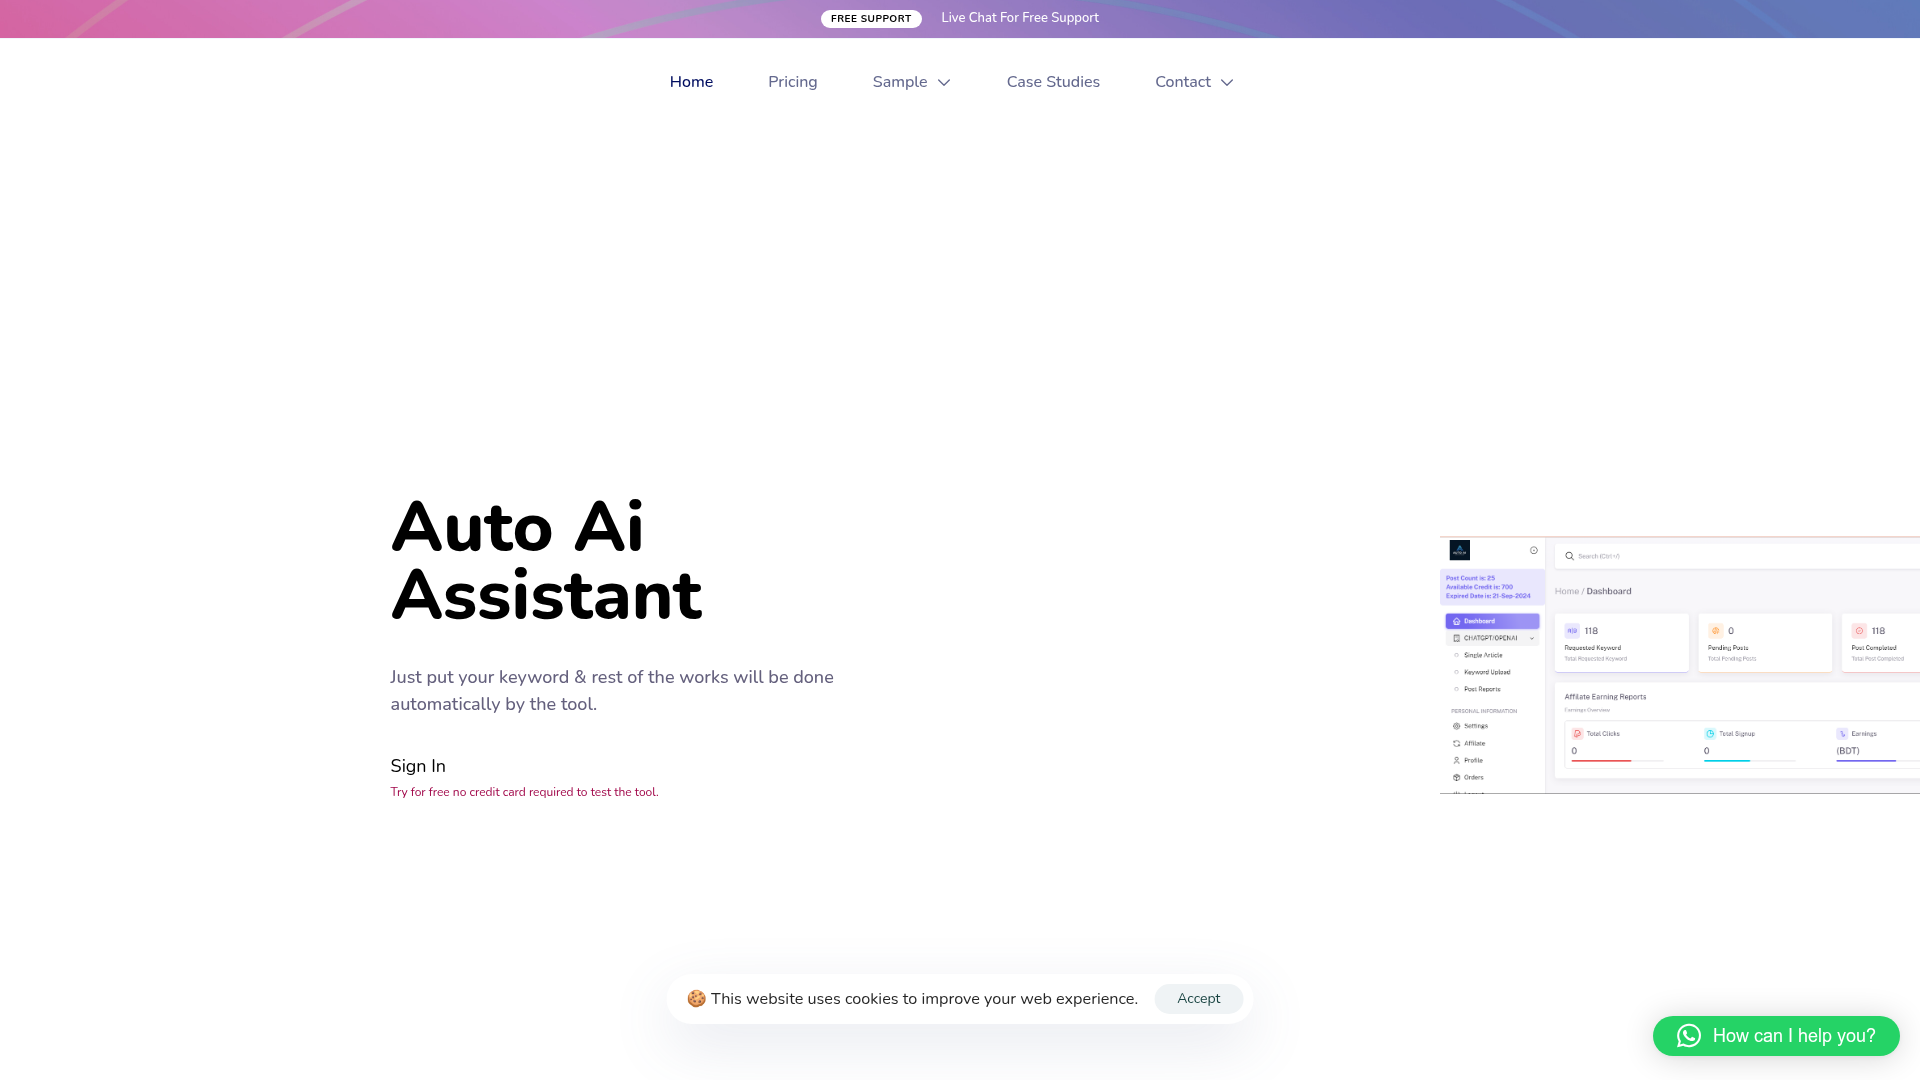Viewport: 1920px width, 1080px height.
Task: Click the red Total Clicks progress bar
Action: click(x=1601, y=761)
